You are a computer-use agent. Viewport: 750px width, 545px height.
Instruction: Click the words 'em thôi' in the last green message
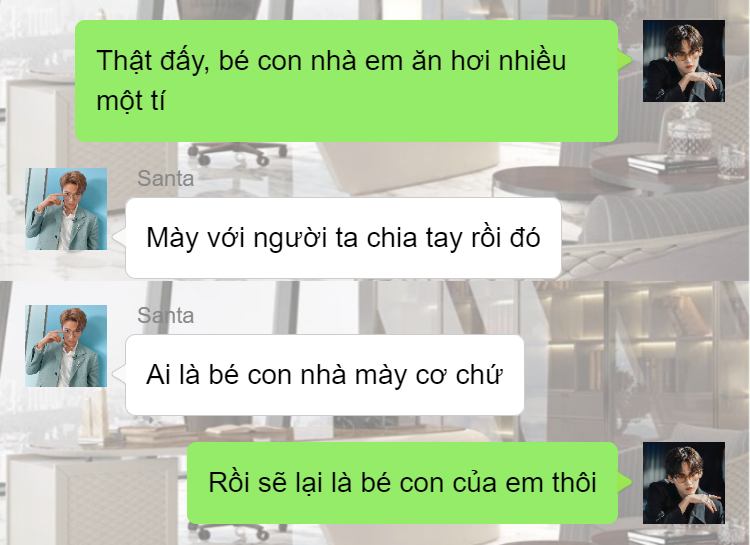point(551,483)
